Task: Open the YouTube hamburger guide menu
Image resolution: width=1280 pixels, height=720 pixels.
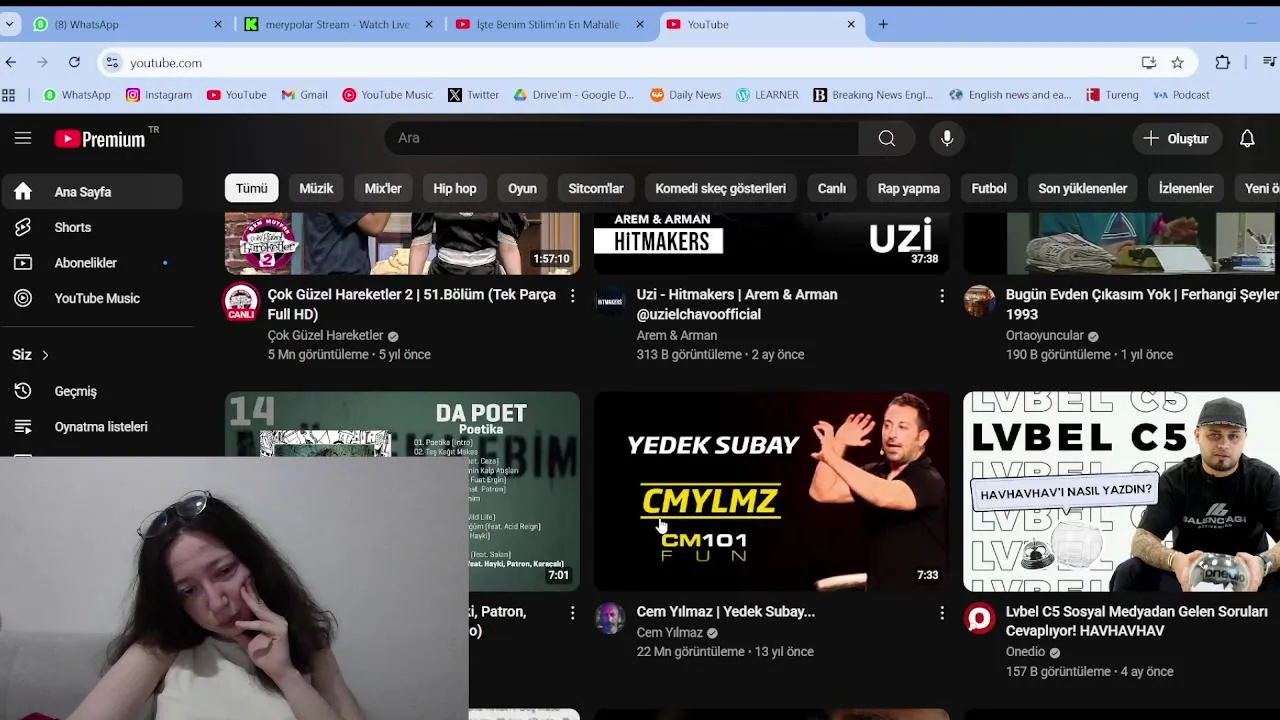Action: [23, 138]
